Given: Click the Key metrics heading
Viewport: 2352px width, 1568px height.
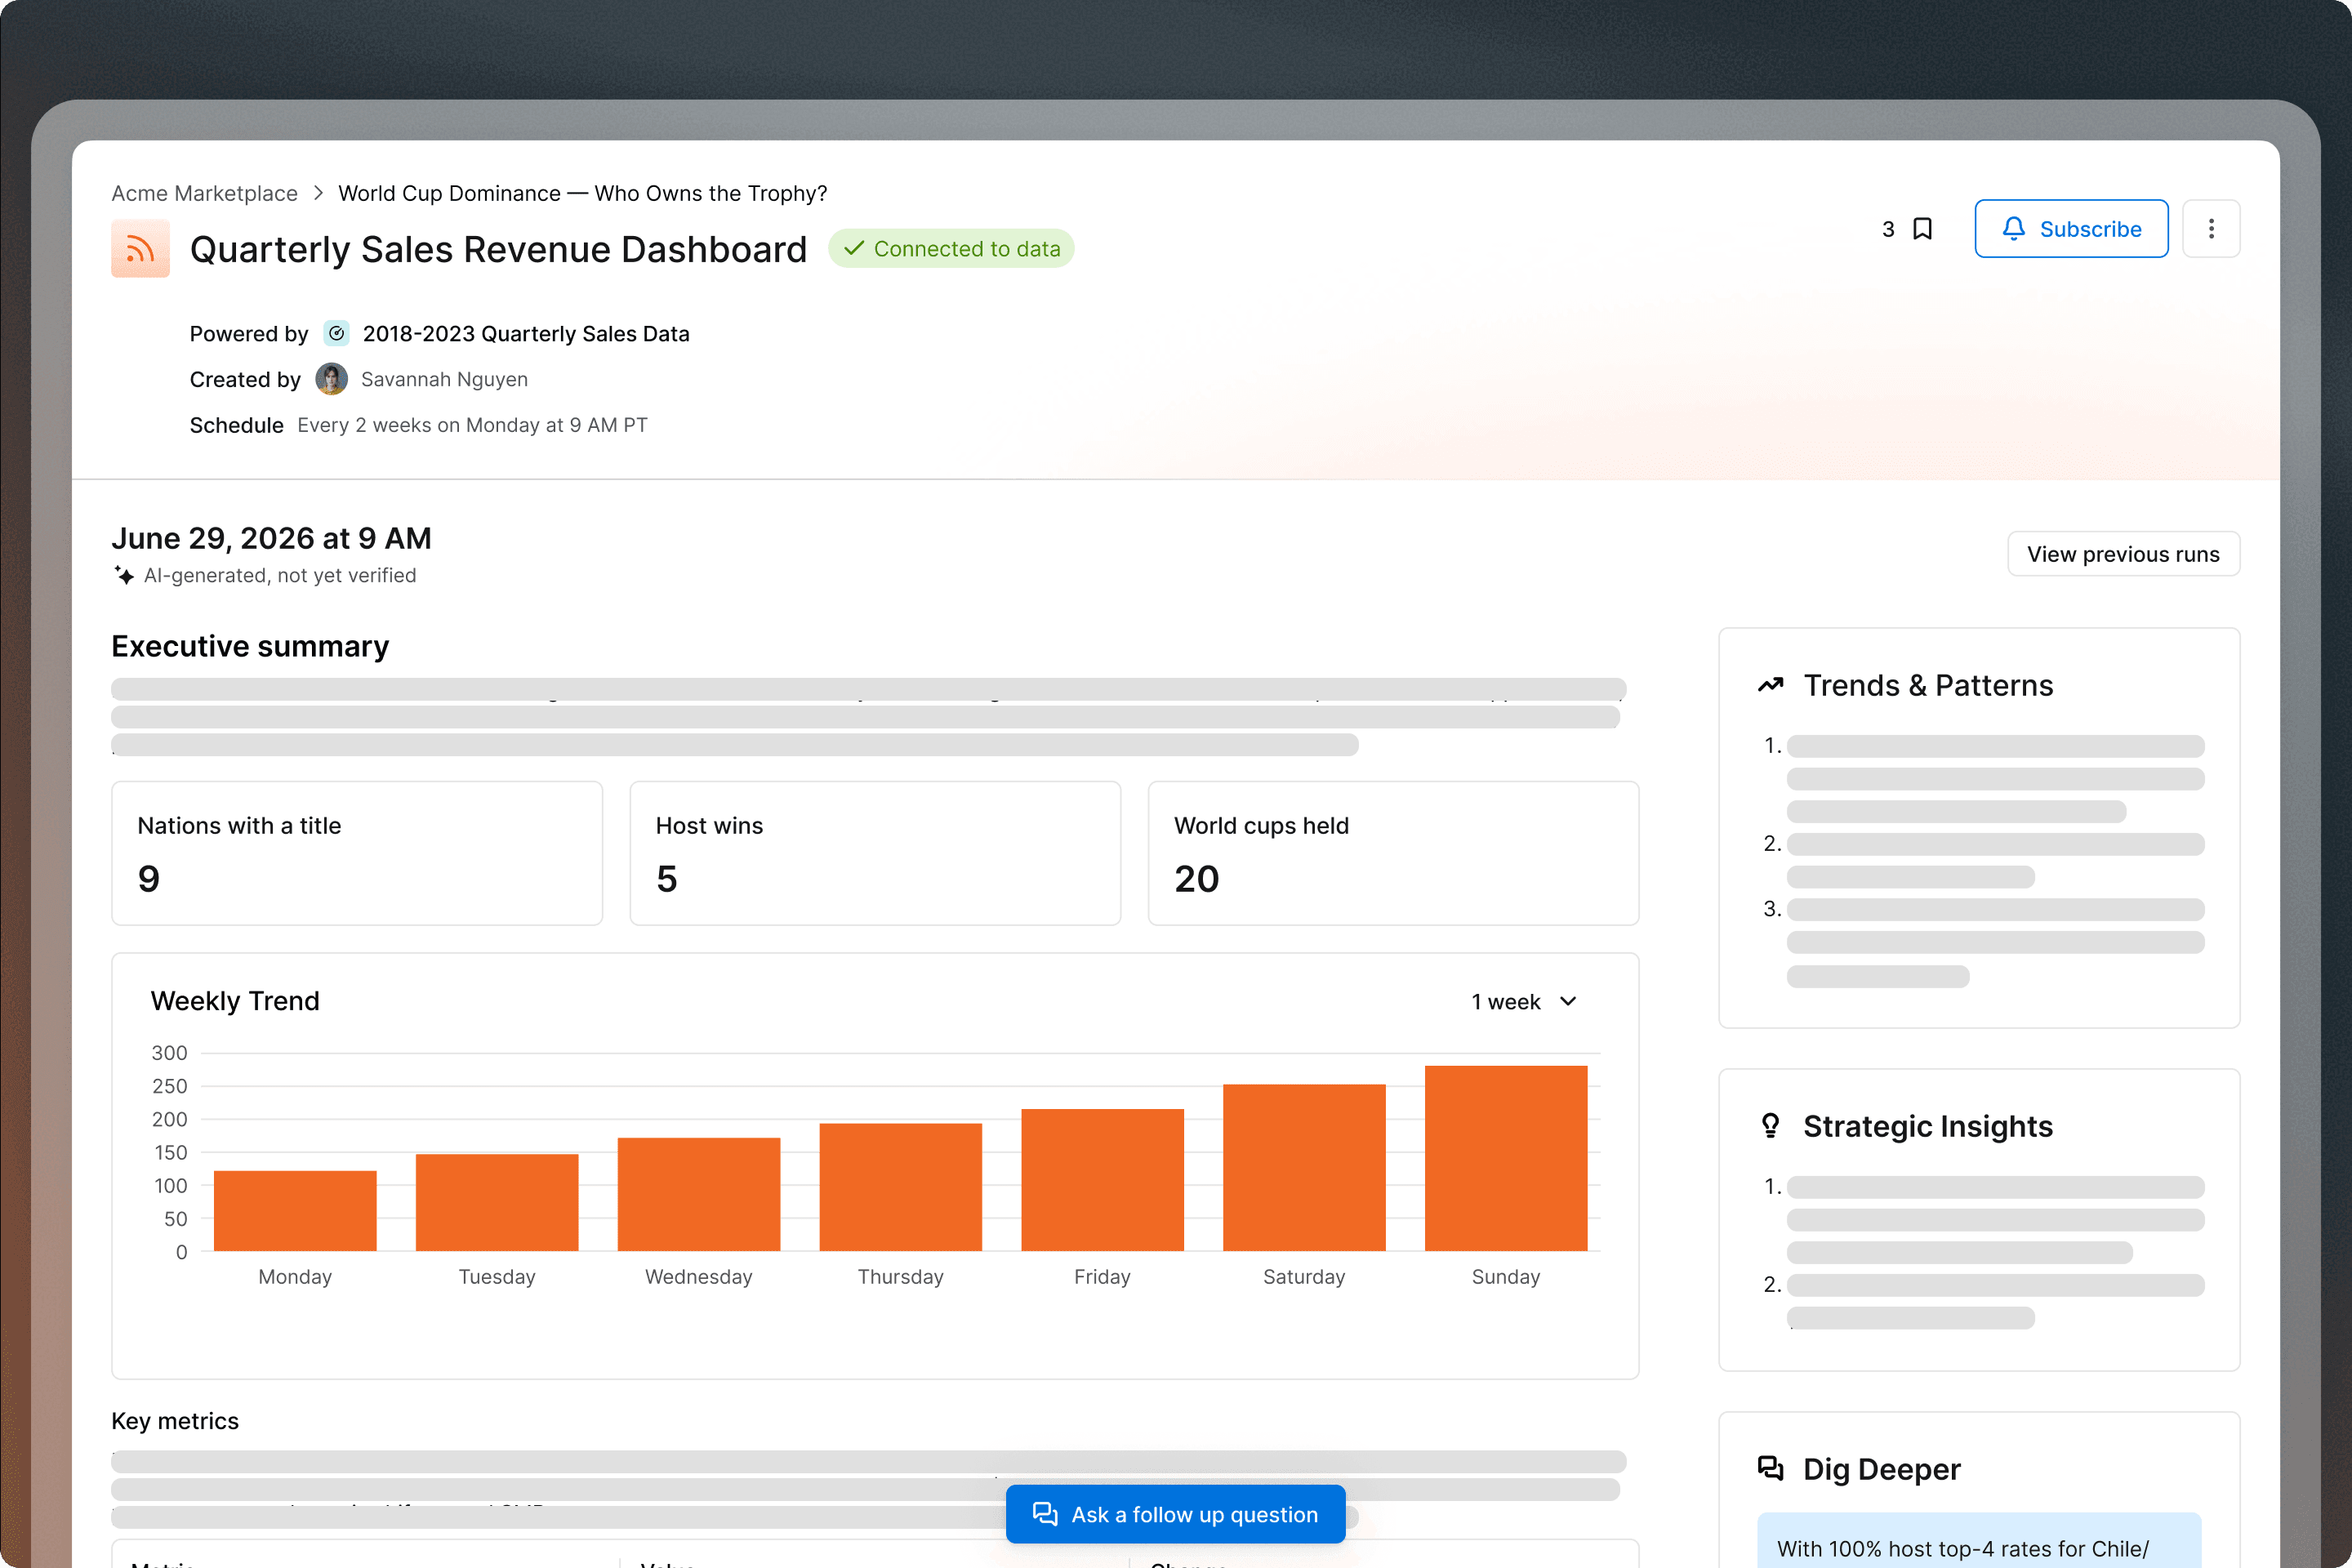Looking at the screenshot, I should click(175, 1421).
